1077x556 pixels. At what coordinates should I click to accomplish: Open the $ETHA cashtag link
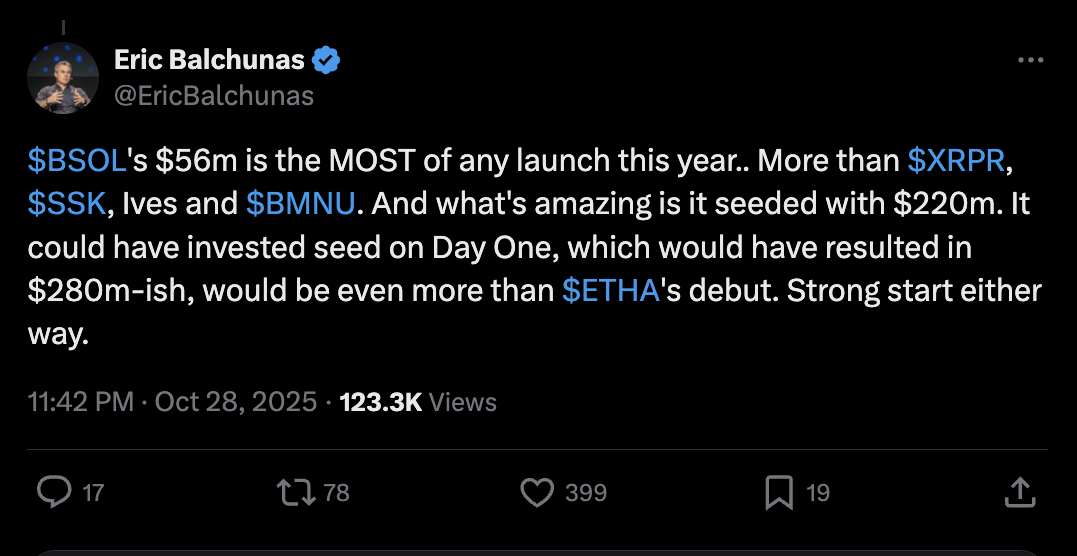(609, 290)
